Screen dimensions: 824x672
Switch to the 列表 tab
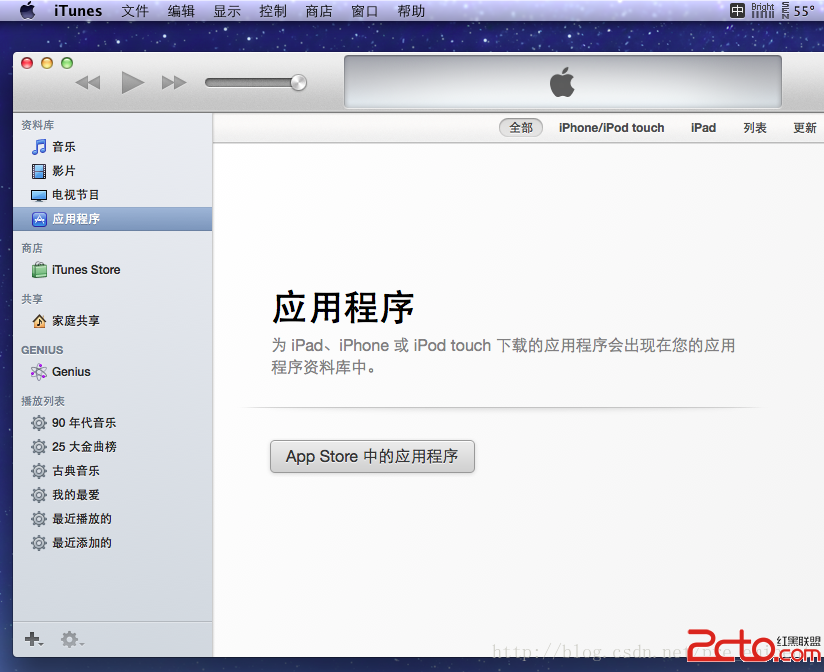click(x=755, y=128)
